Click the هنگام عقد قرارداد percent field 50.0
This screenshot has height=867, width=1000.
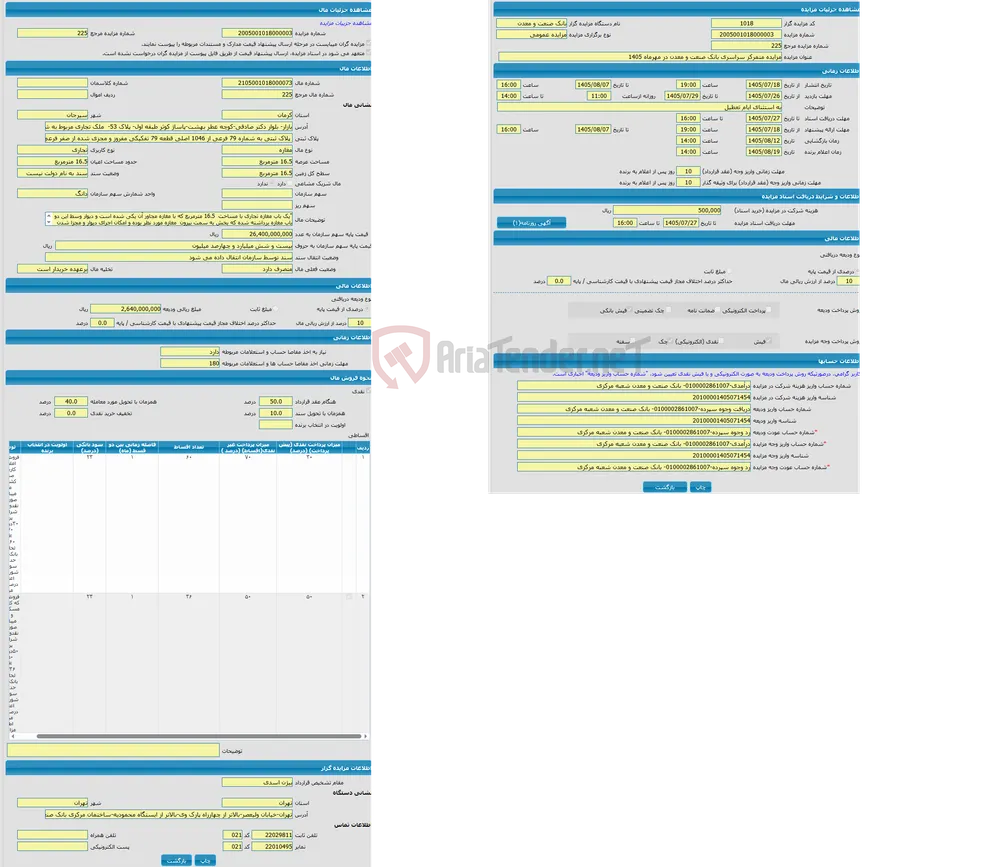pyautogui.click(x=276, y=402)
